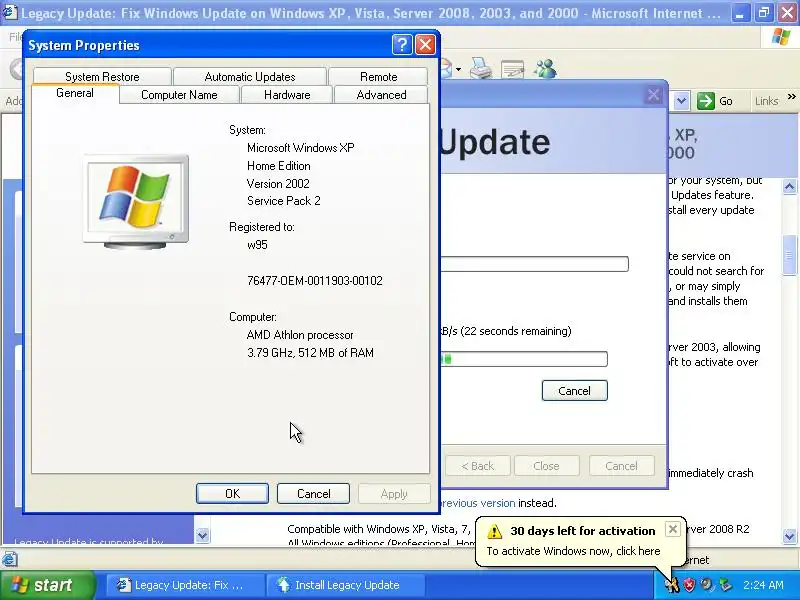The image size is (800, 600).
Task: Open the Print icon in Internet Explorer toolbar
Action: pyautogui.click(x=480, y=68)
